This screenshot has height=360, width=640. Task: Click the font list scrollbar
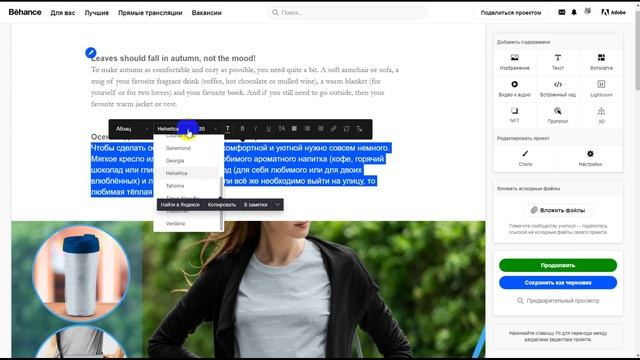221,203
